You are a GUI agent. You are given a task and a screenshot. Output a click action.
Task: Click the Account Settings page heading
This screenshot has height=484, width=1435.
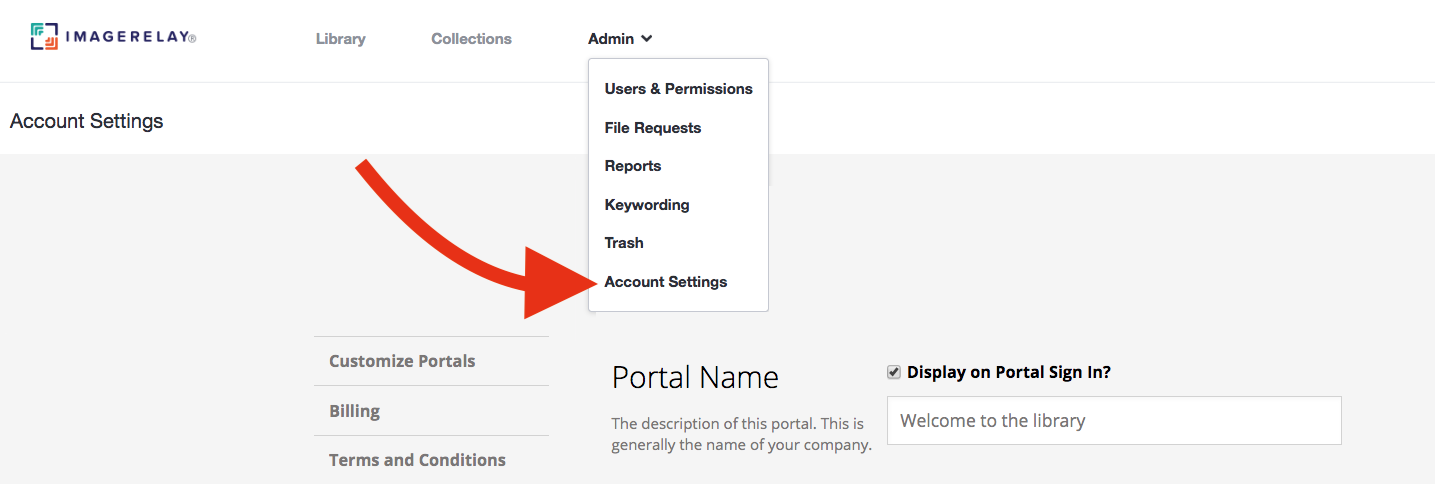click(86, 121)
